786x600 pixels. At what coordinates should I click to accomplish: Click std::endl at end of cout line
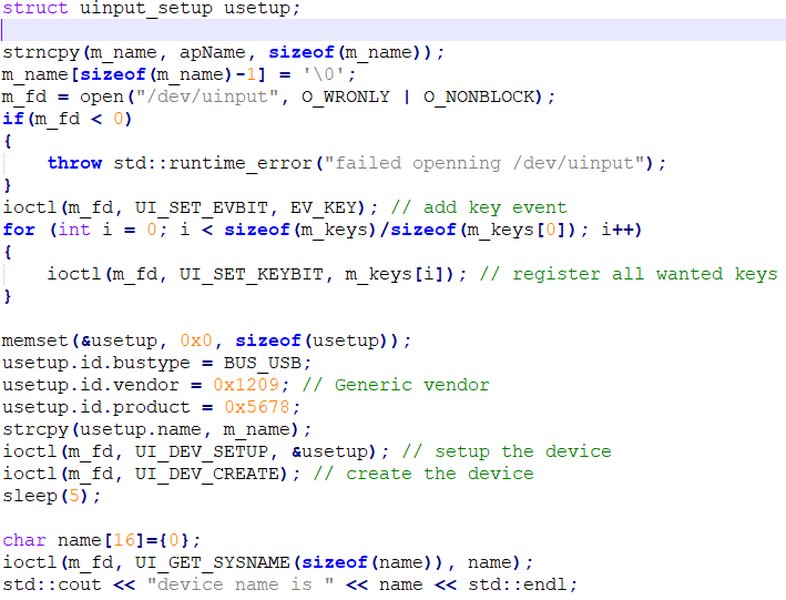tap(517, 584)
